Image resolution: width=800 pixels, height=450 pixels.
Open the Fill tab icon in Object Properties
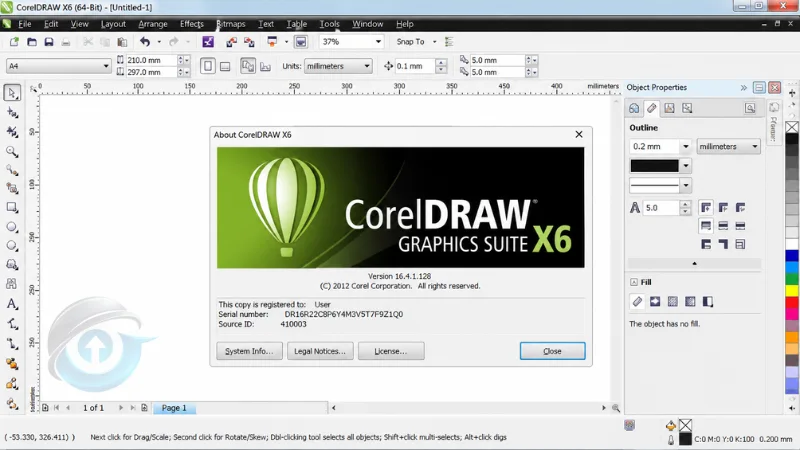pyautogui.click(x=669, y=108)
